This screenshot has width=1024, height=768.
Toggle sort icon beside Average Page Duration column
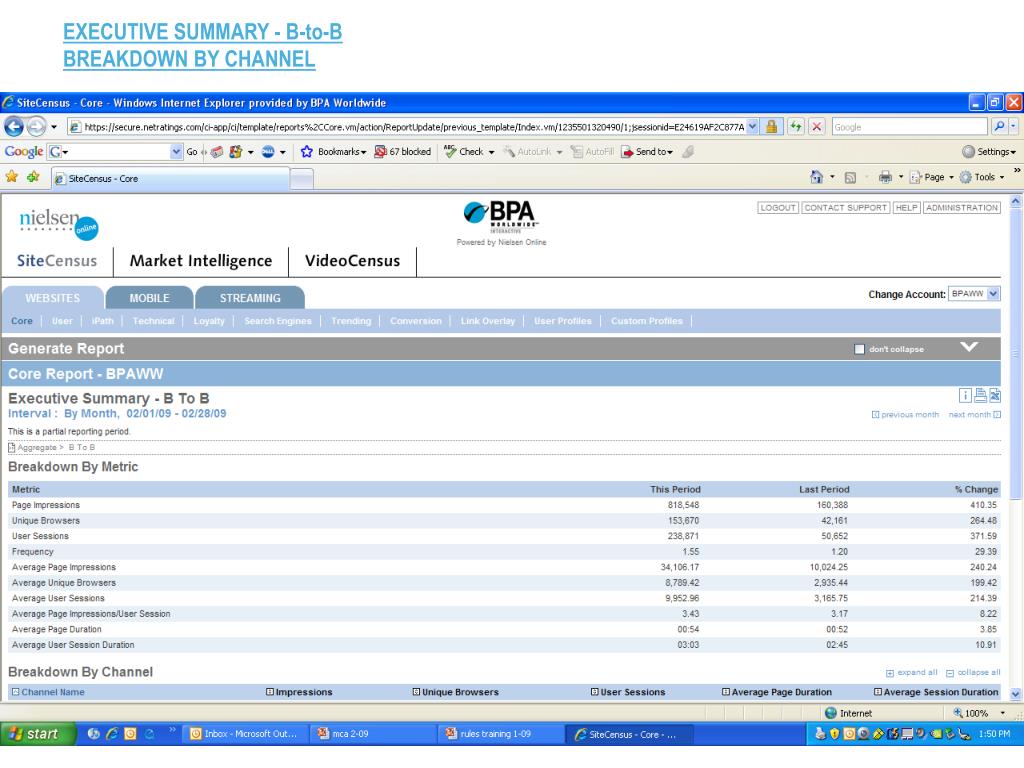pos(726,692)
